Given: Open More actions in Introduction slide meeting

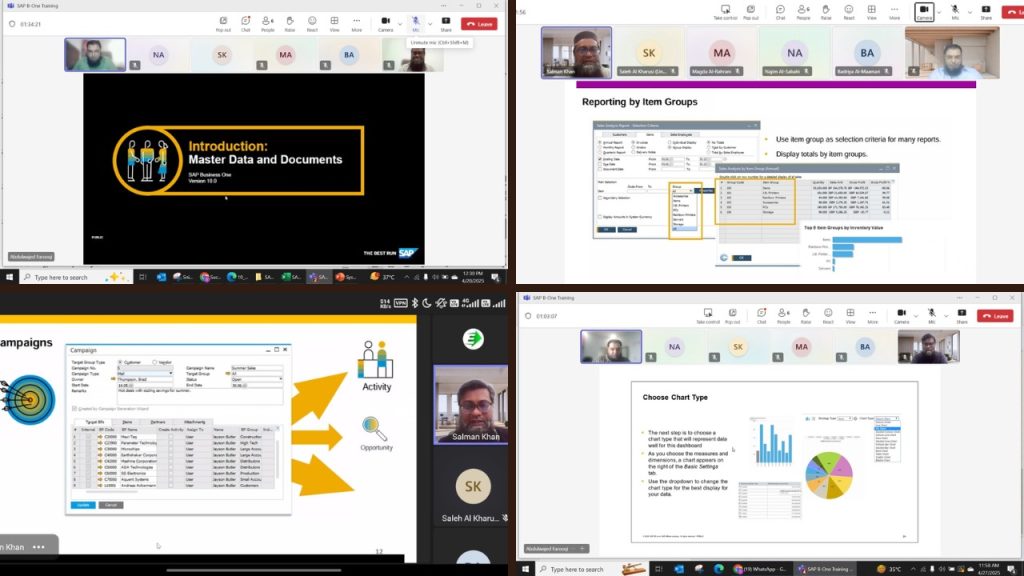Looking at the screenshot, I should tap(357, 24).
